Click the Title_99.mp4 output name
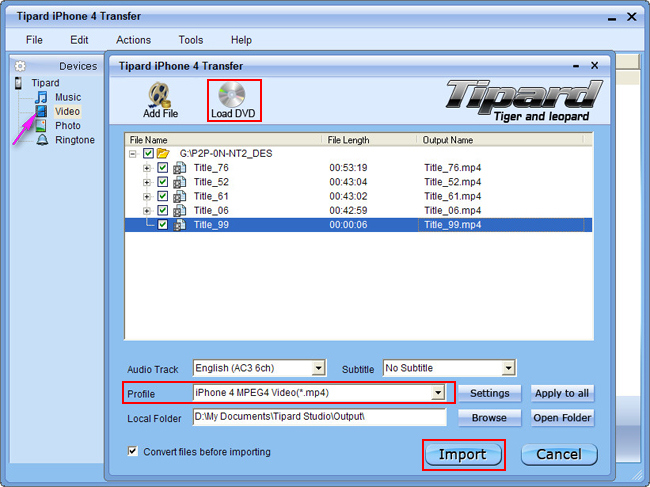650x487 pixels. [x=453, y=225]
